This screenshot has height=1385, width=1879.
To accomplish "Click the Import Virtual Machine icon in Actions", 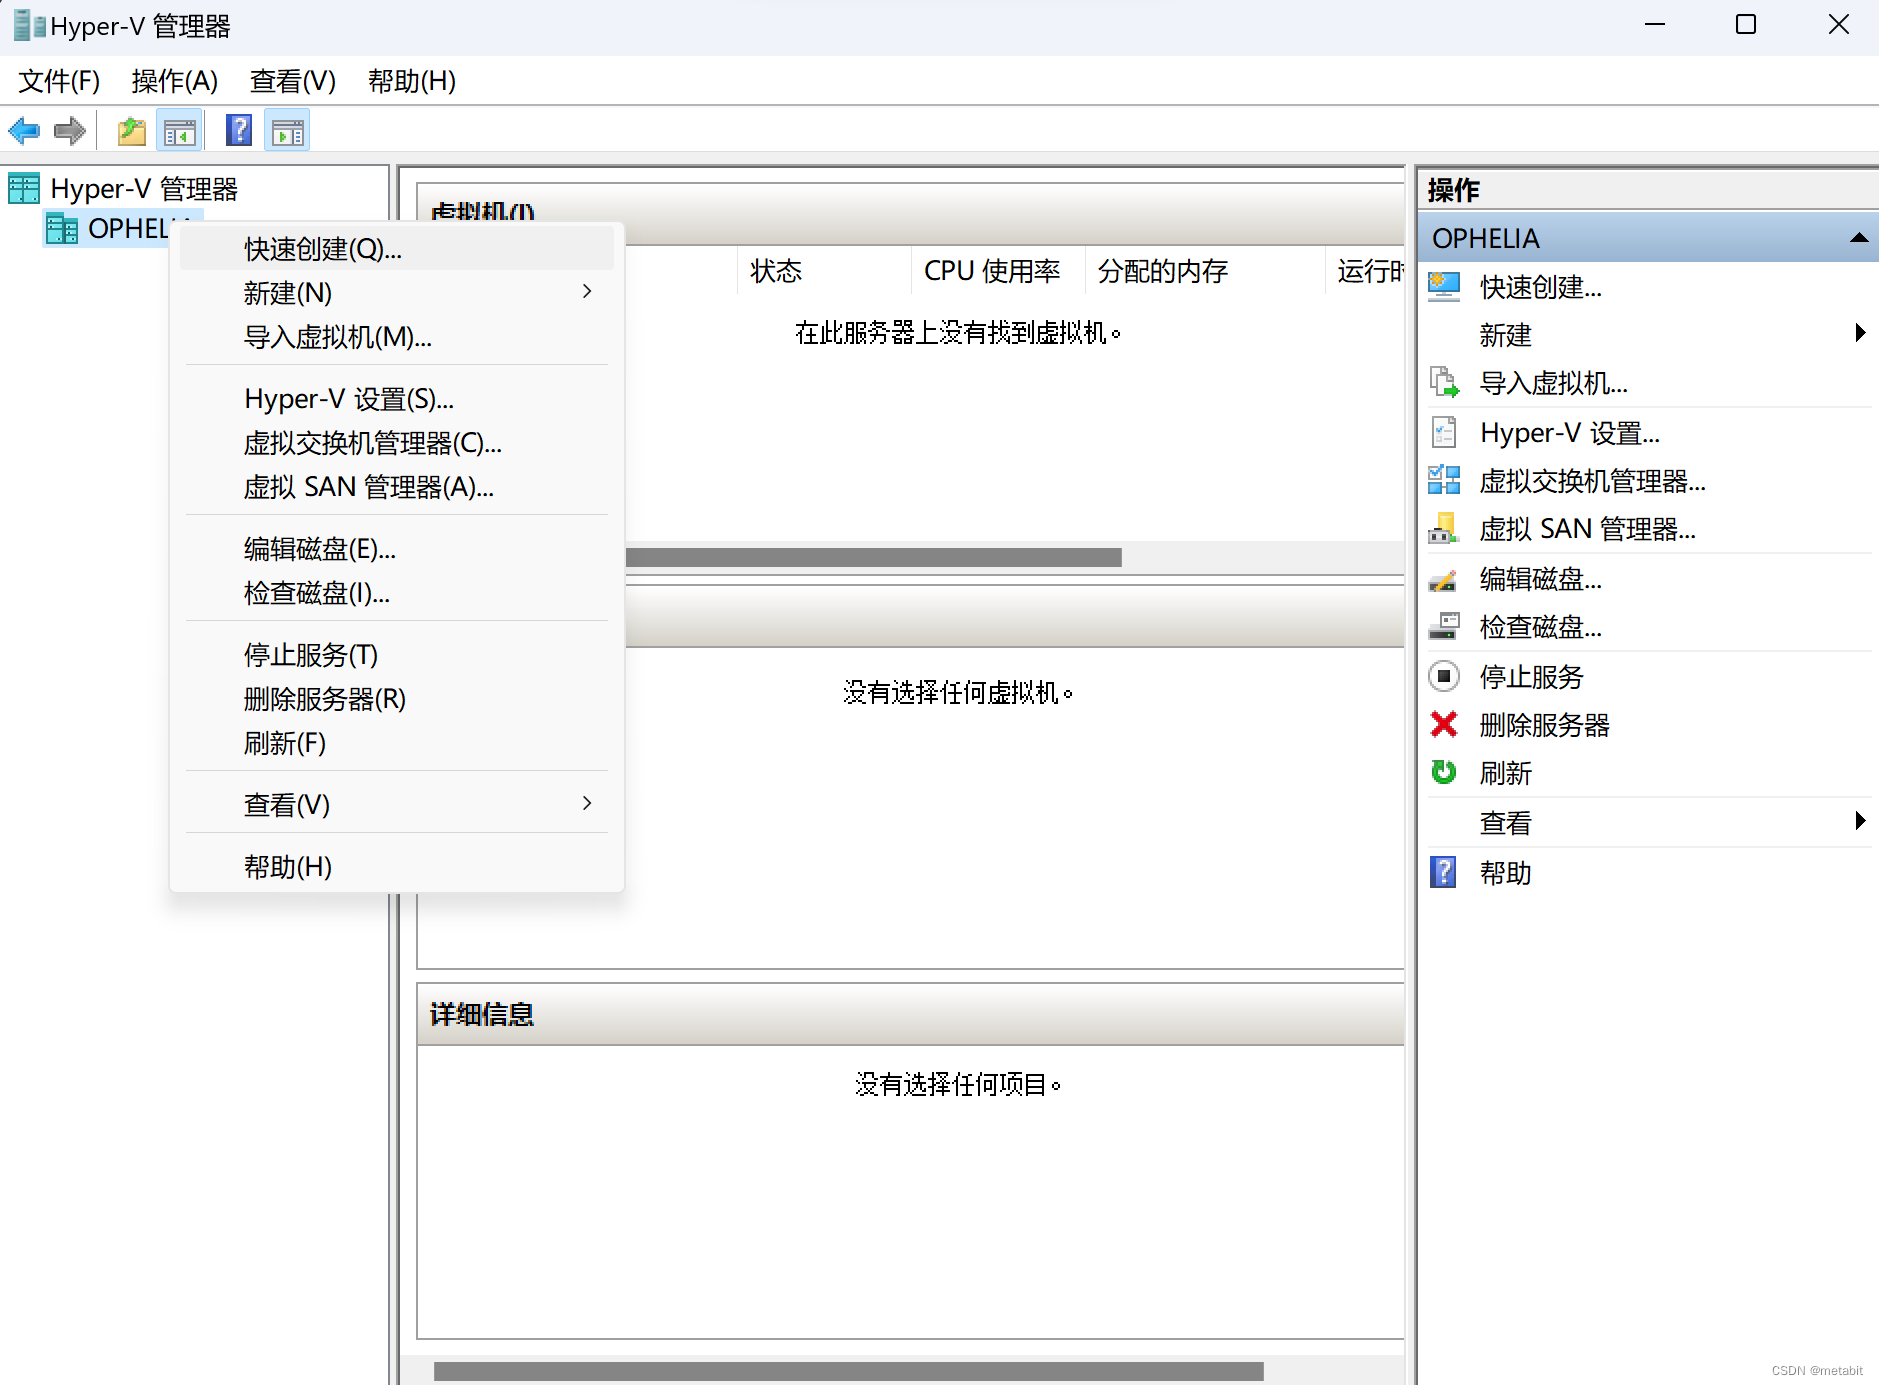I will pos(1444,383).
